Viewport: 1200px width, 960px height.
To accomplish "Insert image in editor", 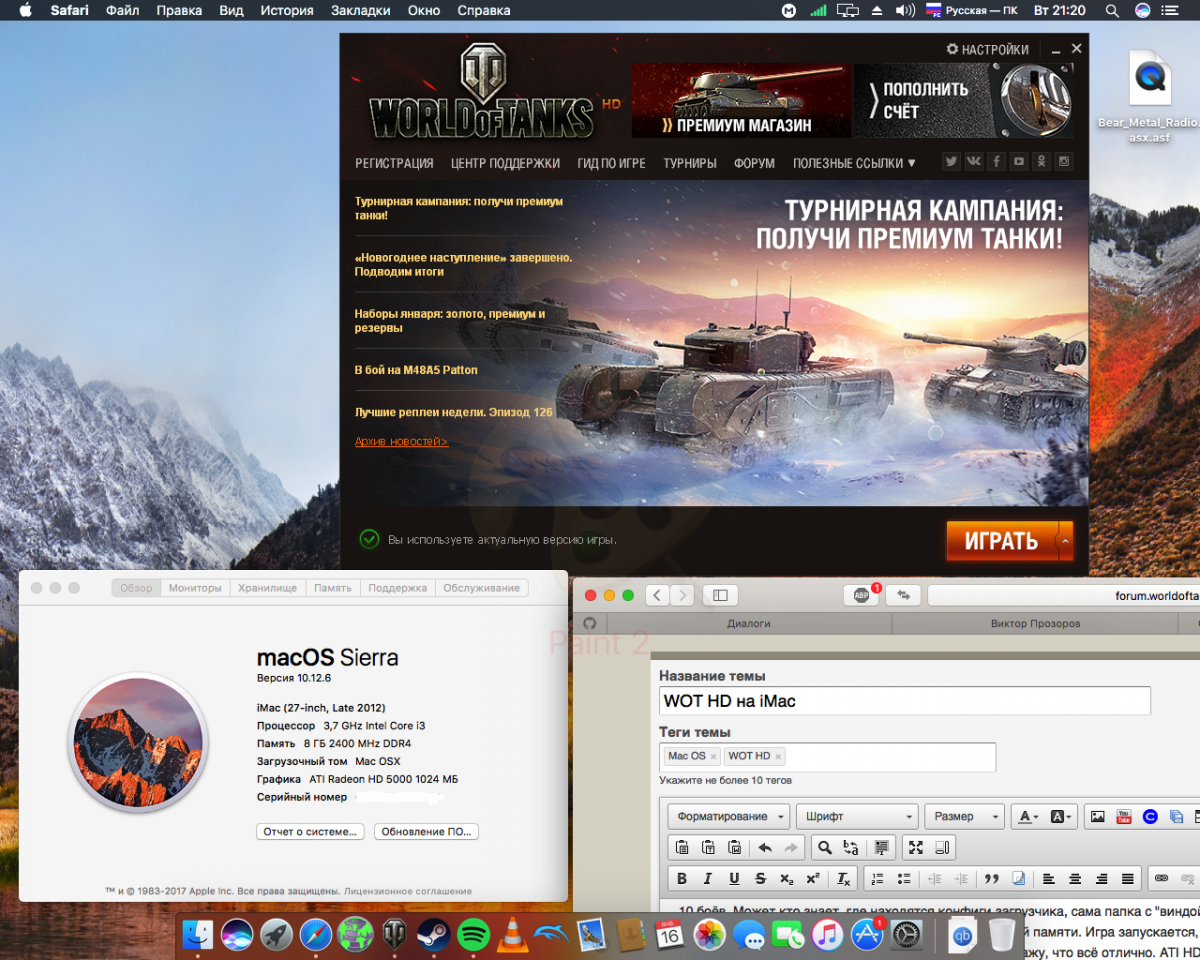I will [x=1098, y=816].
